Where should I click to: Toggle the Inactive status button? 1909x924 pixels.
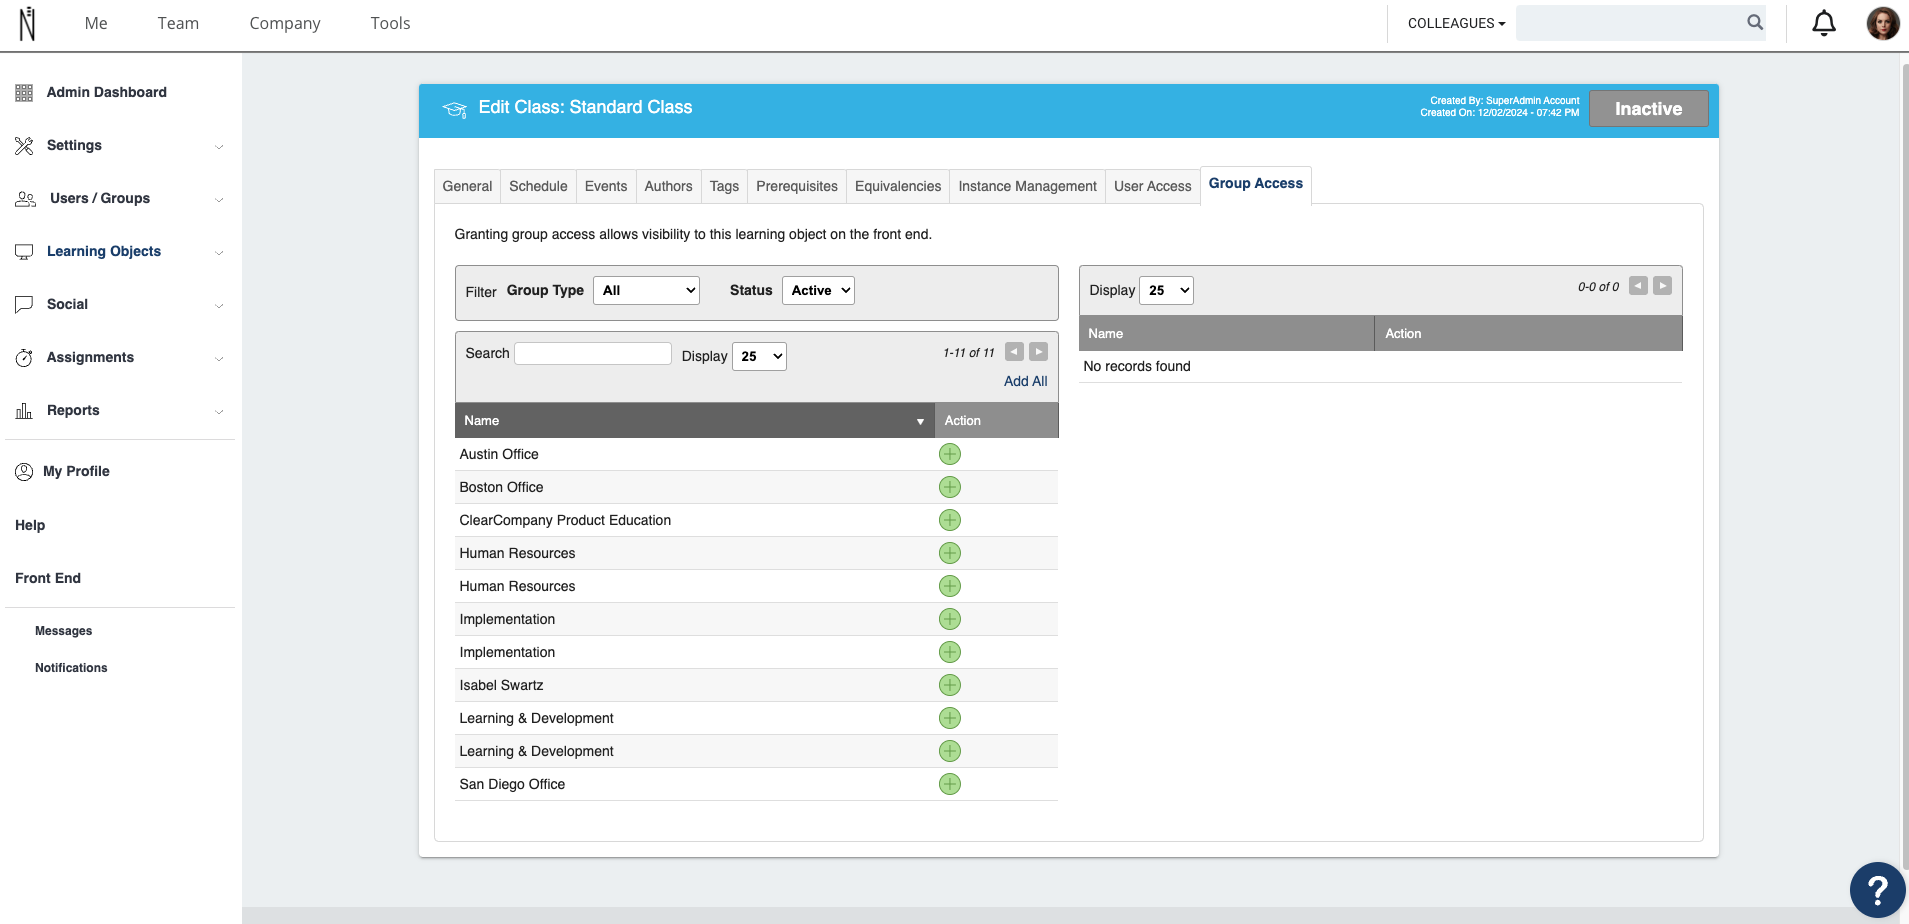point(1648,109)
